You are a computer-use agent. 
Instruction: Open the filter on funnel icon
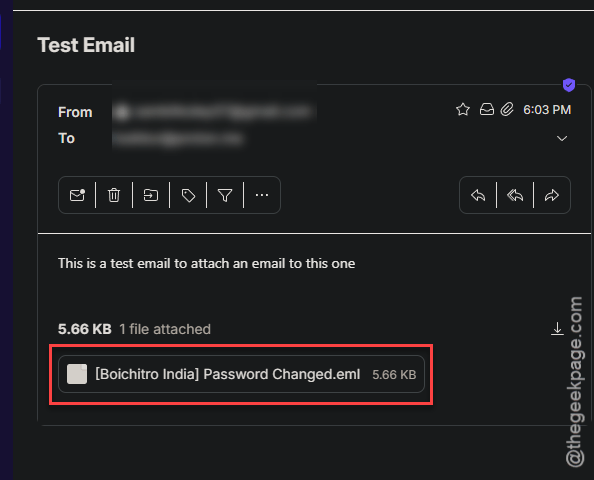point(225,195)
